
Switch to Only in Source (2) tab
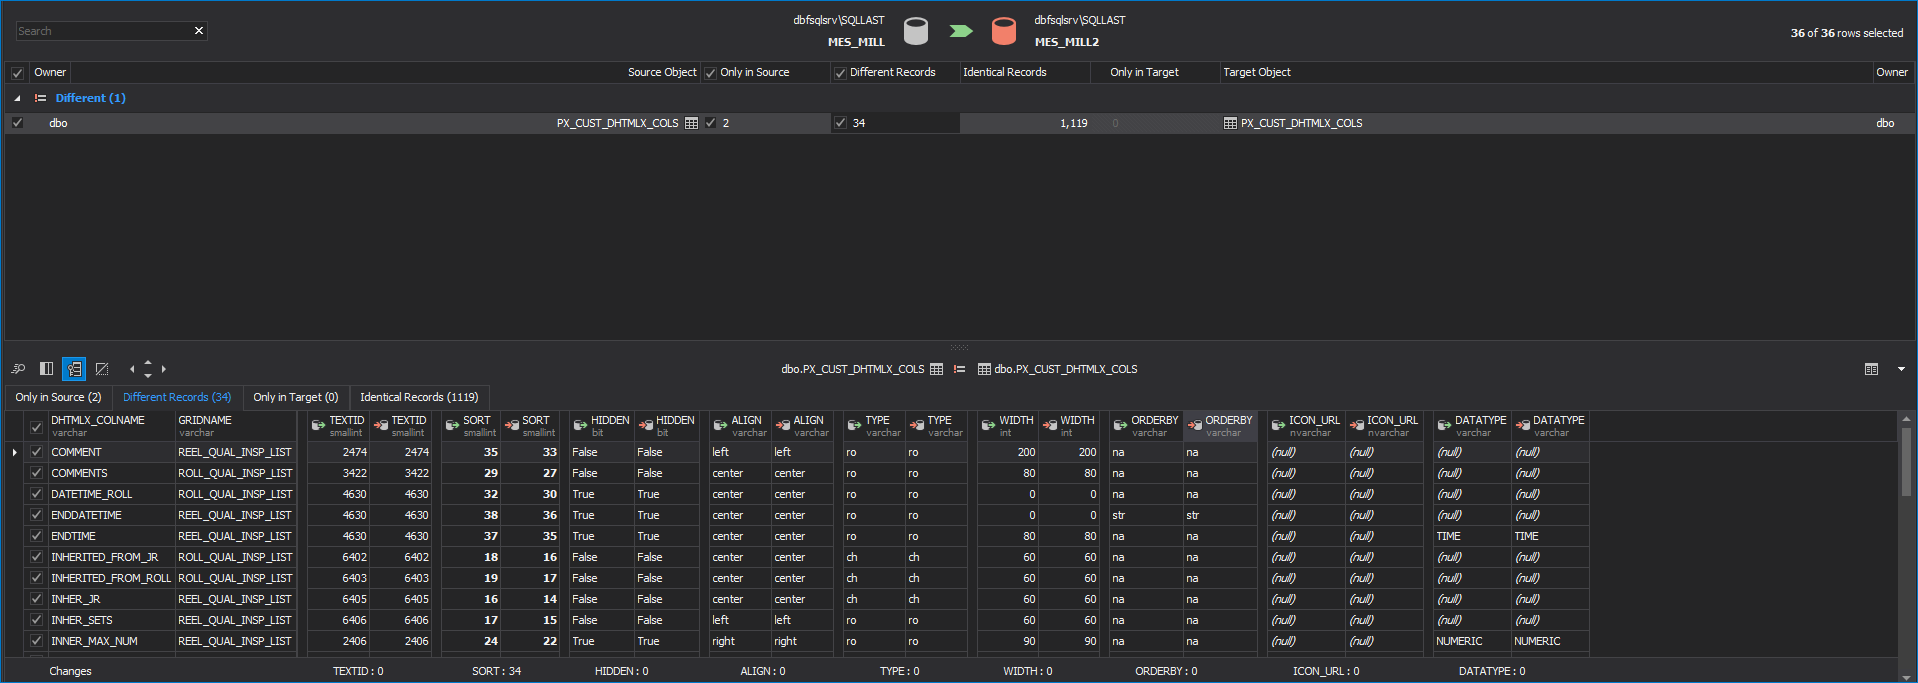click(x=58, y=397)
